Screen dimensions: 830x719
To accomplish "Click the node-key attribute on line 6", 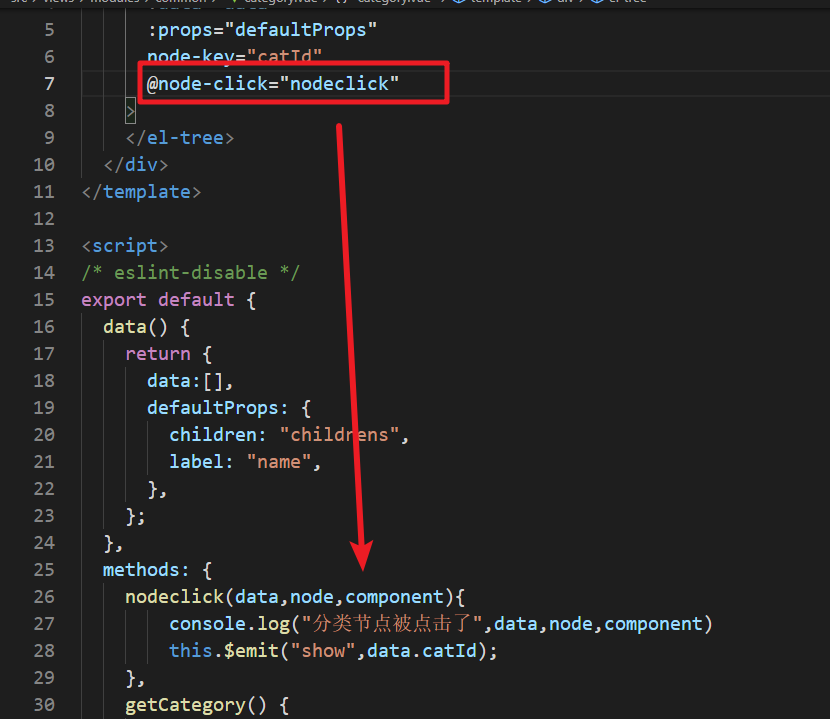I will click(x=234, y=56).
